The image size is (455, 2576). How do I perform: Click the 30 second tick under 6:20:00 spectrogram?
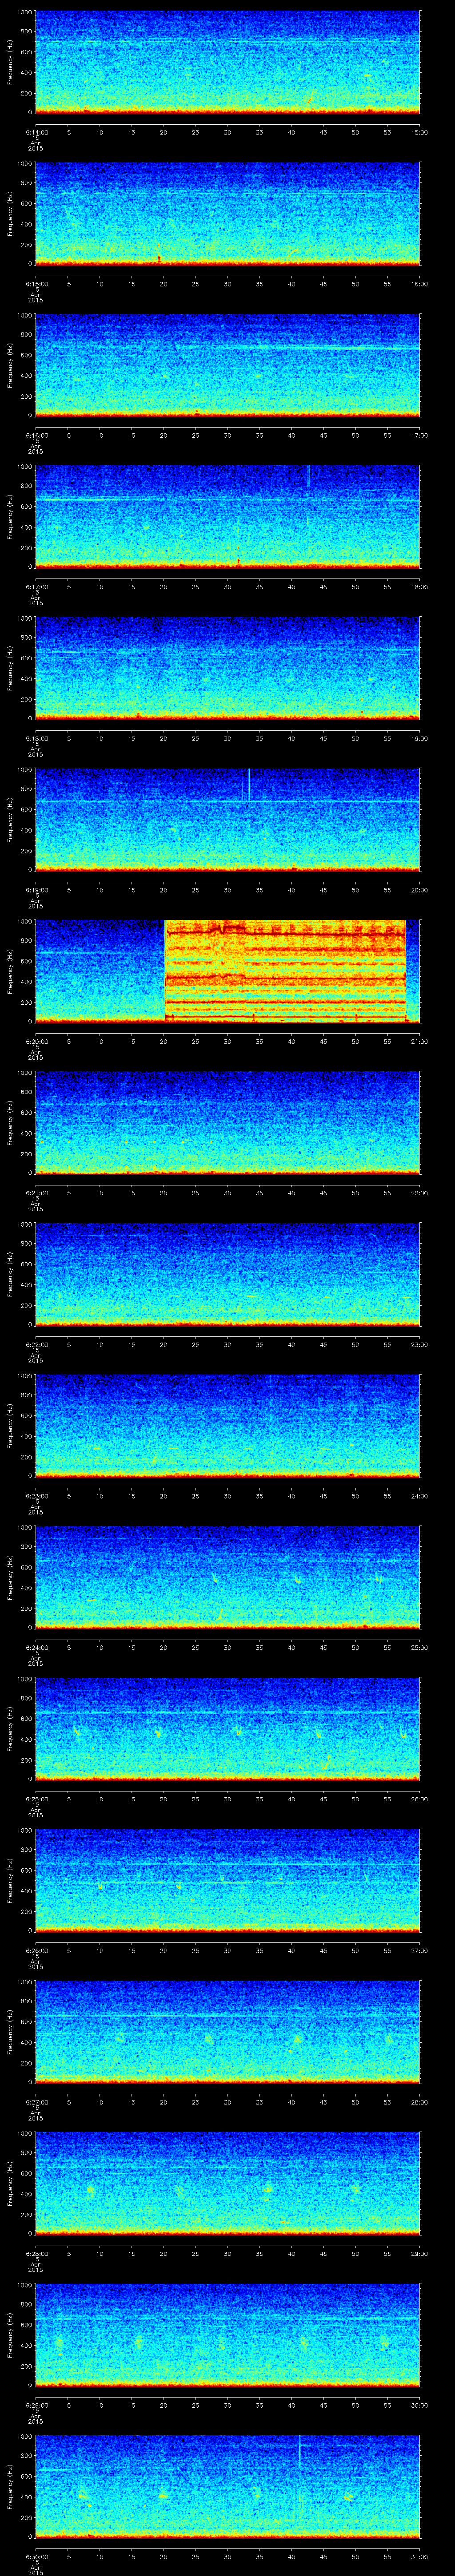[x=227, y=1041]
